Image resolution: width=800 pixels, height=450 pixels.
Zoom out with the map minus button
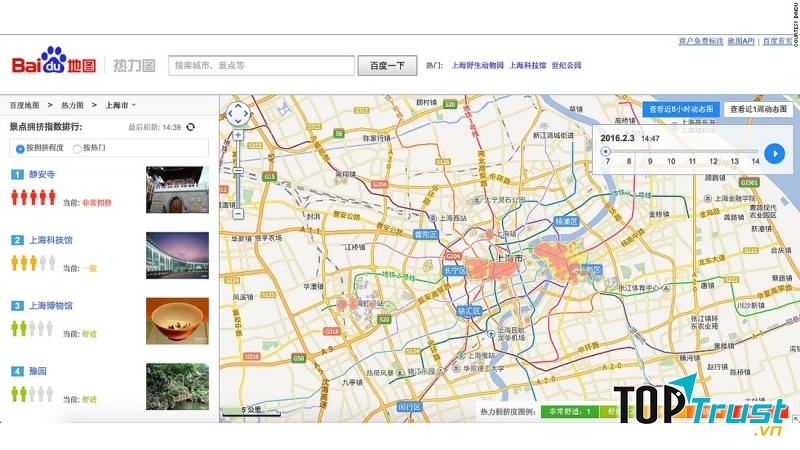point(238,213)
